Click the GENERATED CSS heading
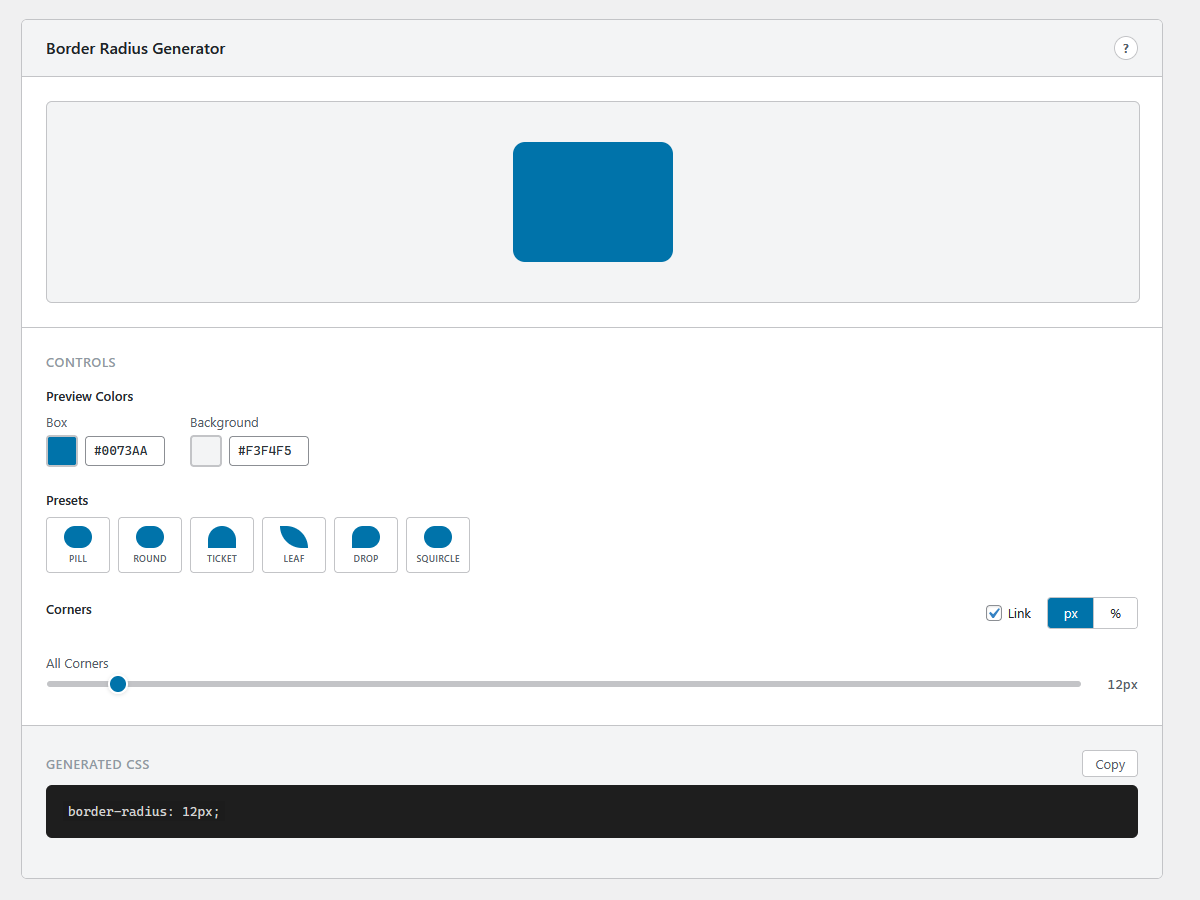 (97, 763)
